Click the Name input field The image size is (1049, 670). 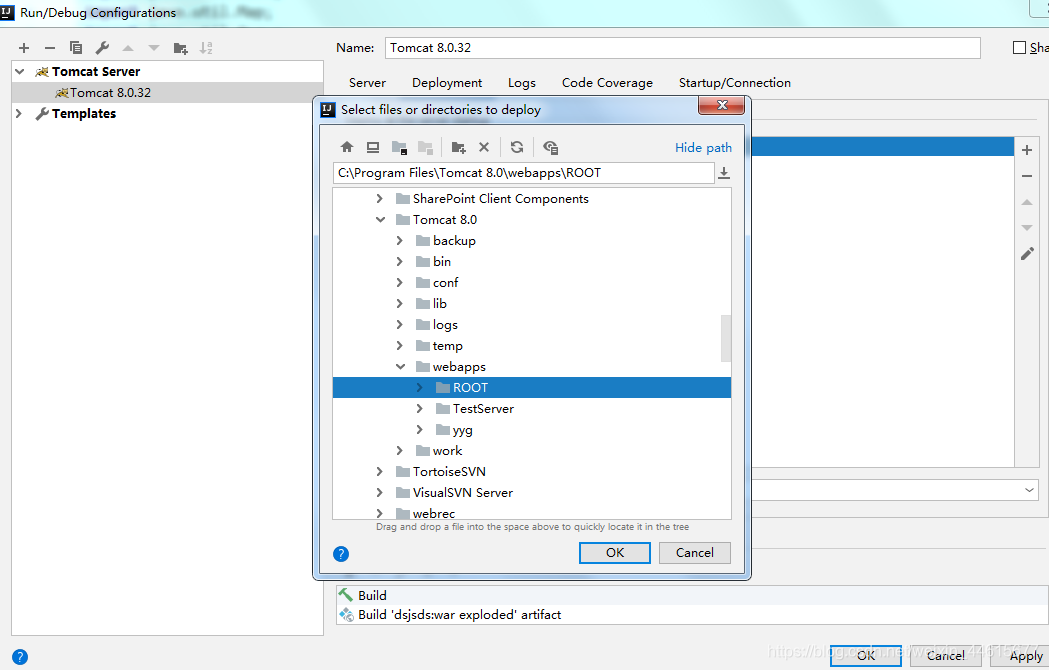pos(682,48)
